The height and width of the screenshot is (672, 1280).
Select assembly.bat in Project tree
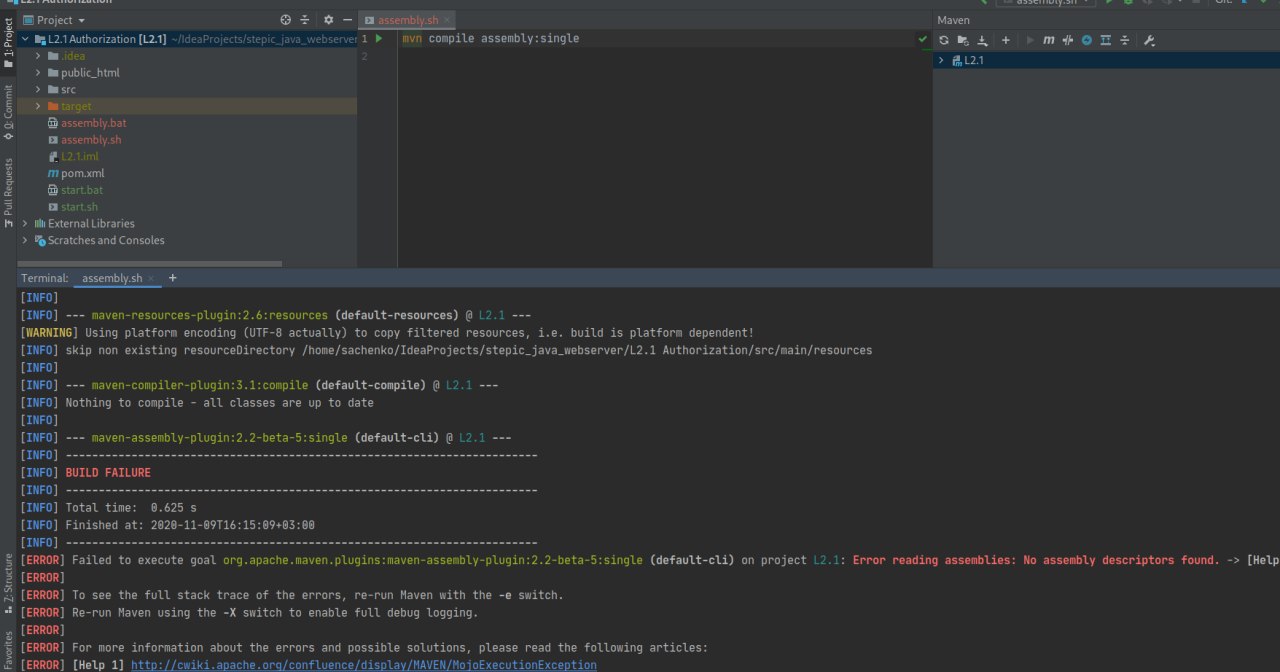pos(93,123)
